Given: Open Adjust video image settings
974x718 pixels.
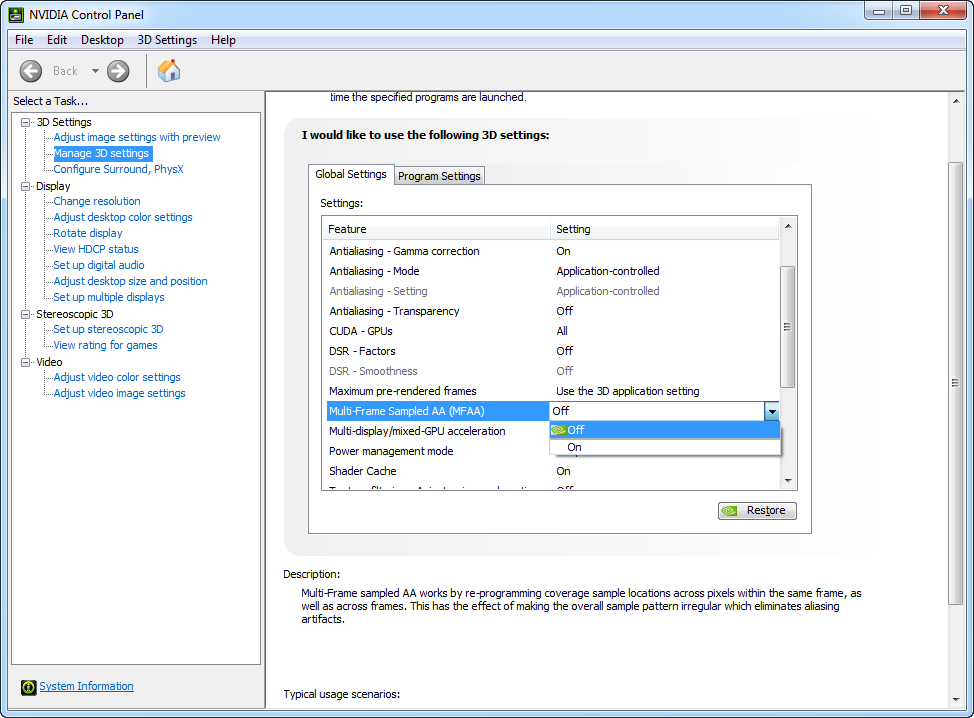Looking at the screenshot, I should 119,393.
